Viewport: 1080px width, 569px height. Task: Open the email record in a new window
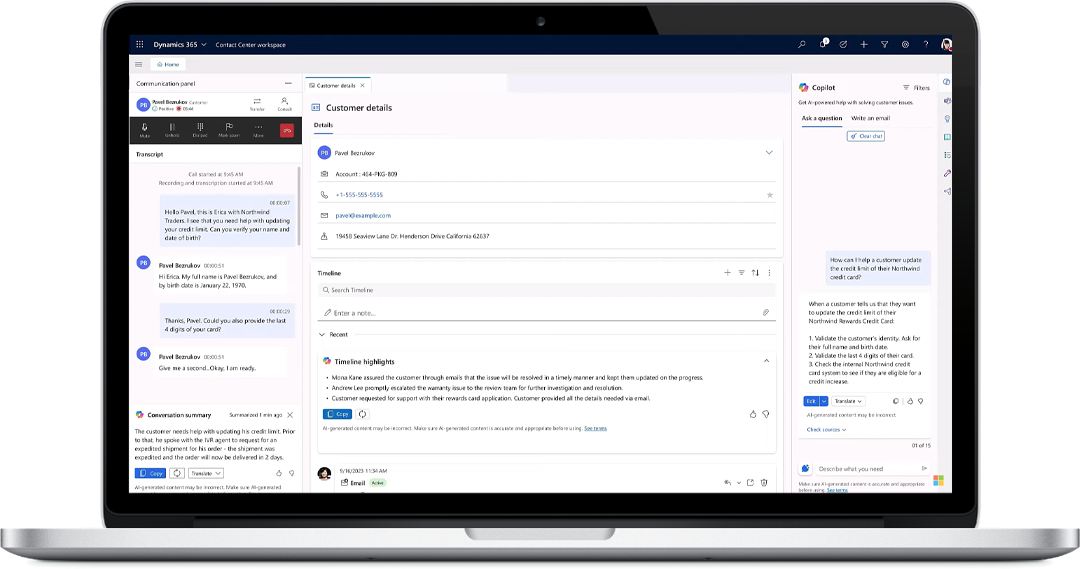point(751,483)
